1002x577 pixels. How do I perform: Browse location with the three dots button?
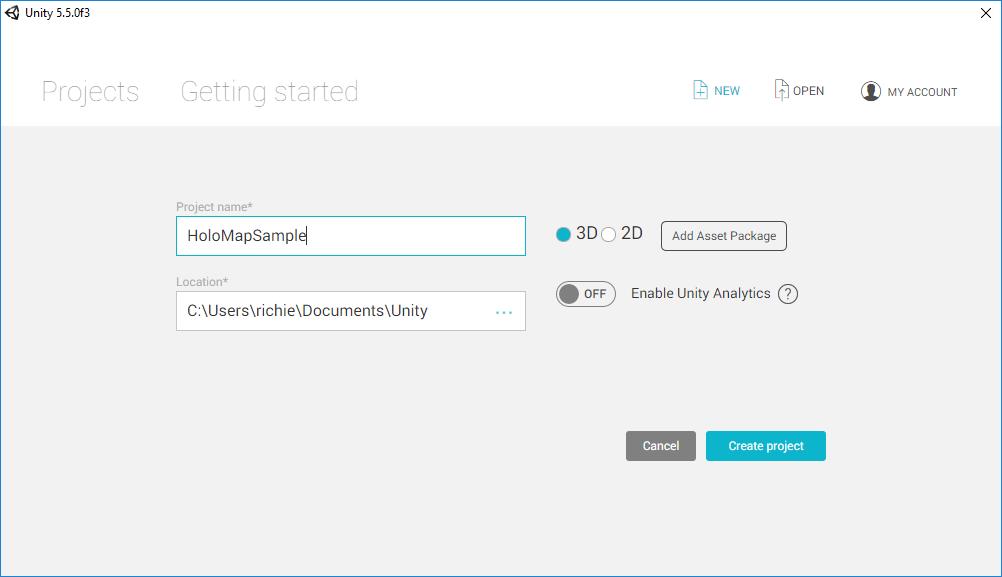[504, 312]
